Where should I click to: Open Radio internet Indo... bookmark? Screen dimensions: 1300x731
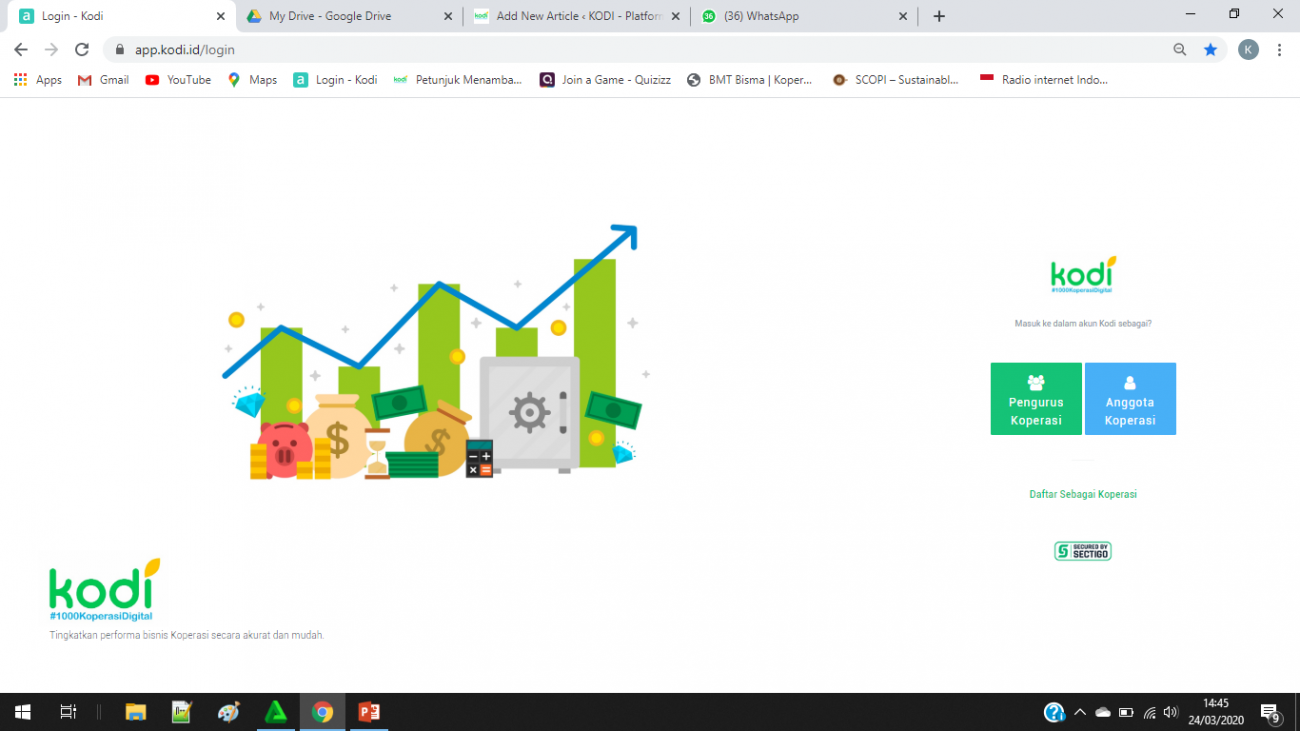[1043, 80]
